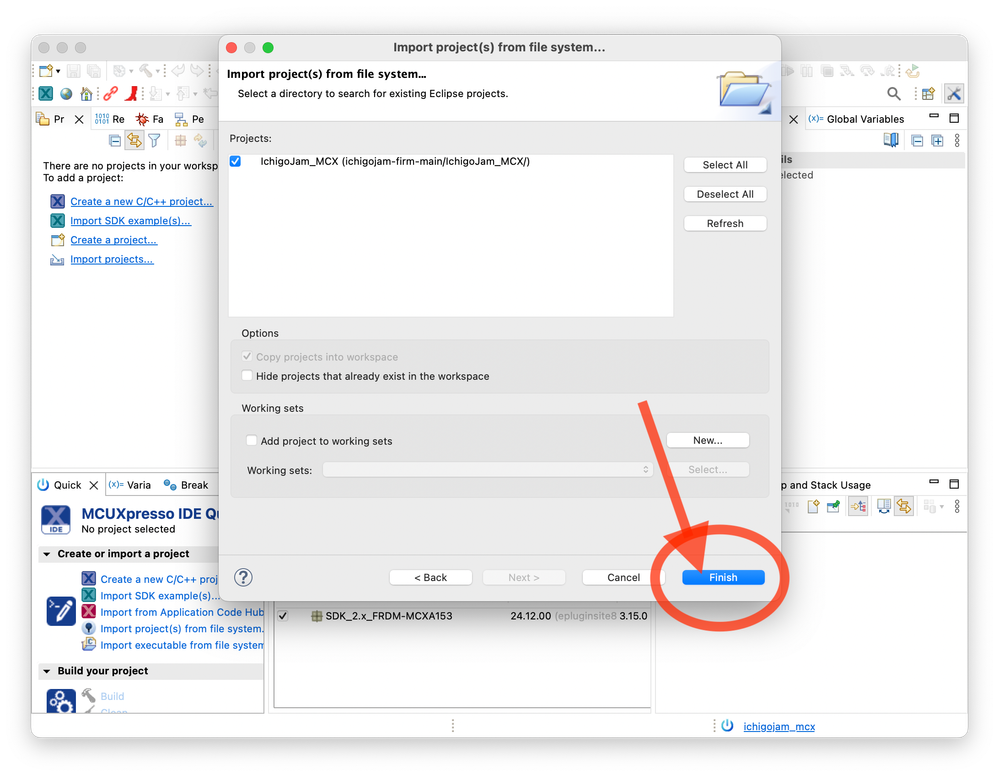Open the ichigojam_mcx status bar link
Screen dimensions: 999x776
point(779,727)
